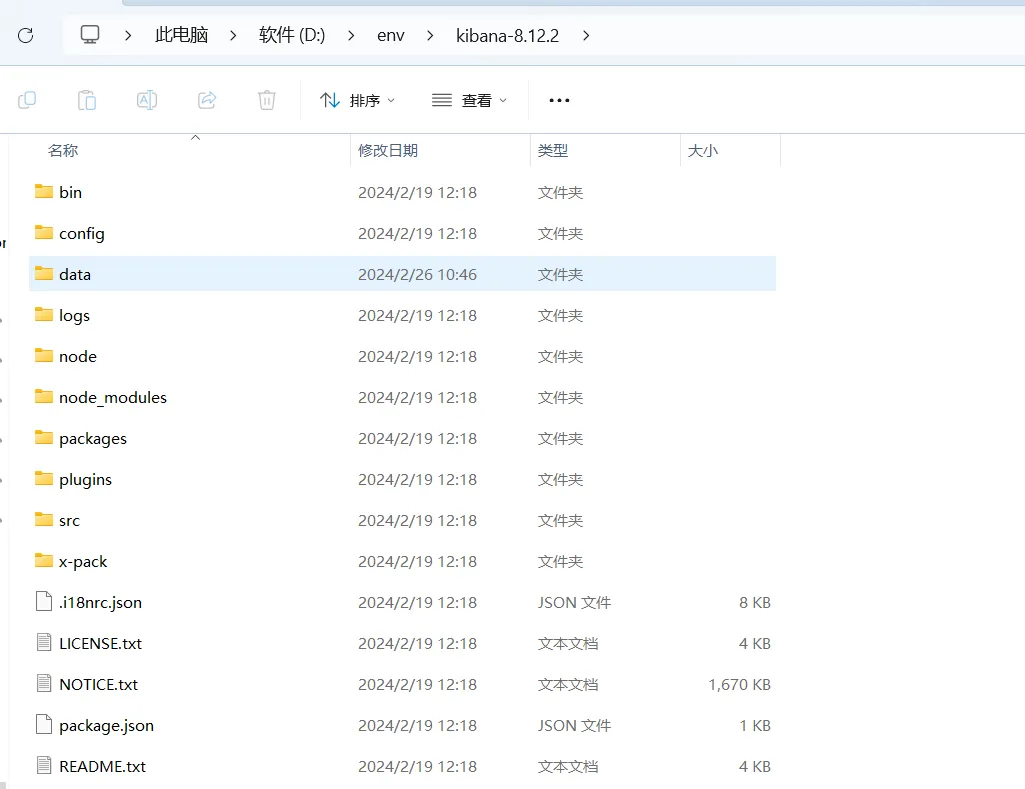The width and height of the screenshot is (1025, 789).
Task: Click the packages folder icon
Action: coord(44,438)
